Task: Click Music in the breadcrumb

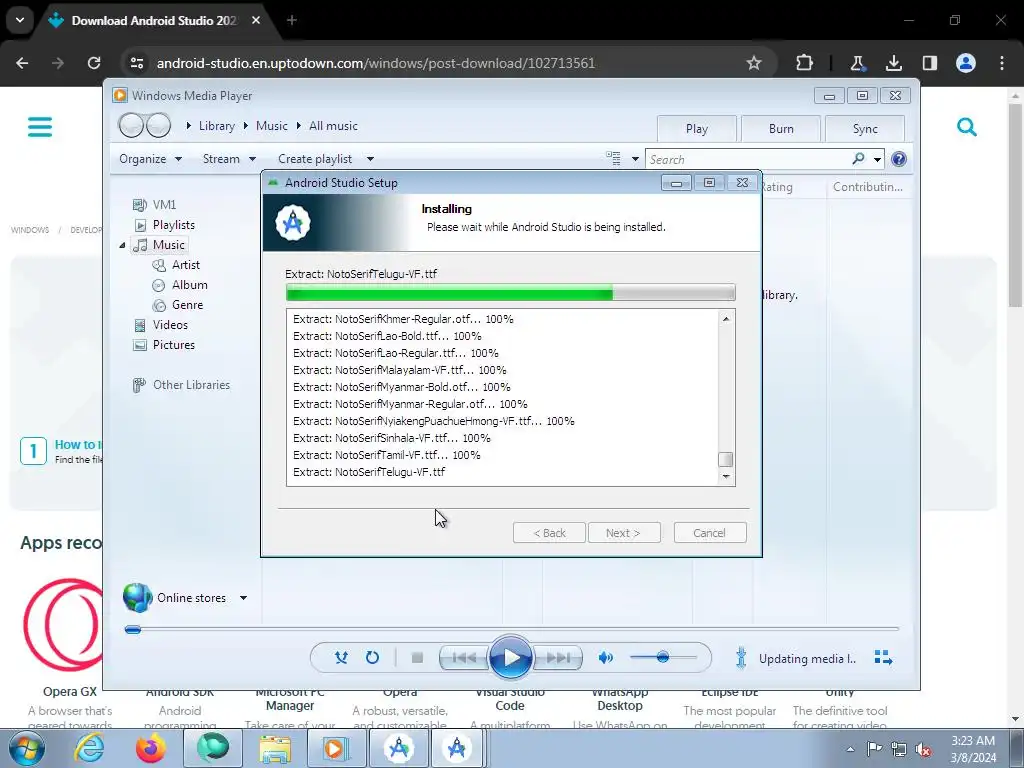Action: click(272, 126)
